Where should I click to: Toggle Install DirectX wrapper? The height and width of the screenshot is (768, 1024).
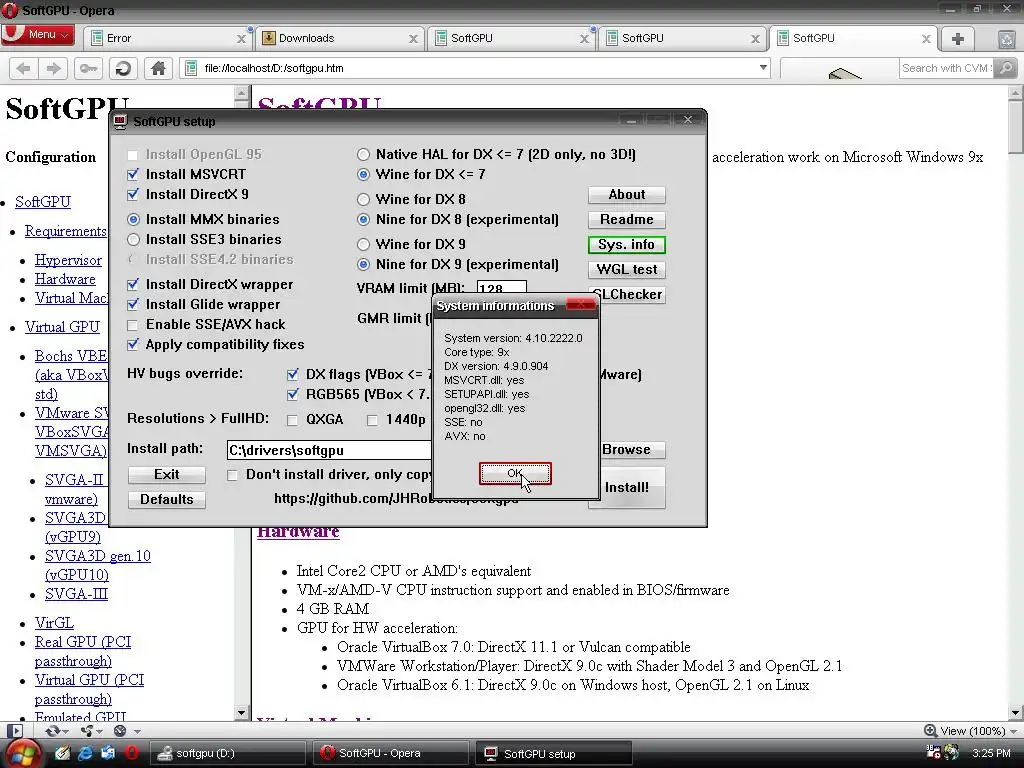pos(133,285)
